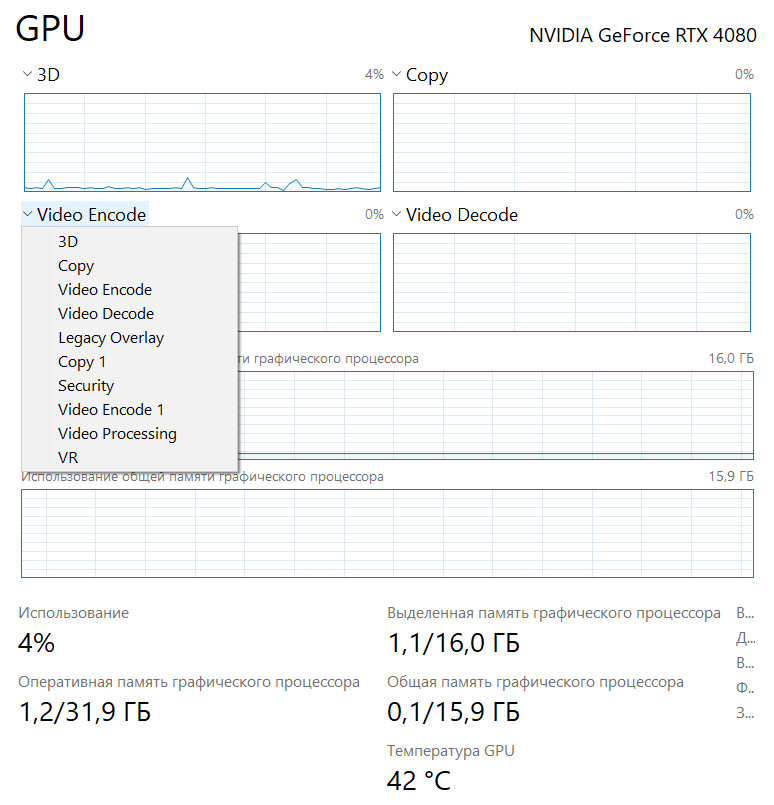Click the GPU temperature value
774x805 pixels.
point(419,780)
